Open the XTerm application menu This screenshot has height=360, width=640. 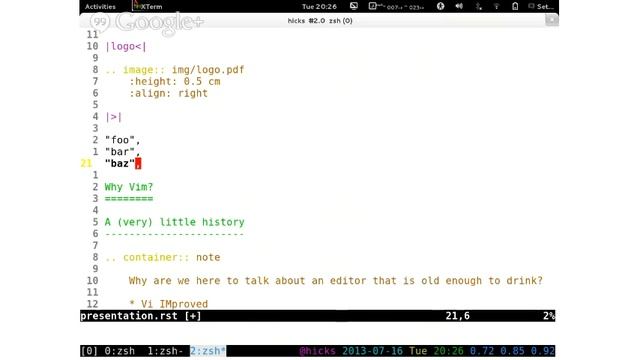click(148, 7)
